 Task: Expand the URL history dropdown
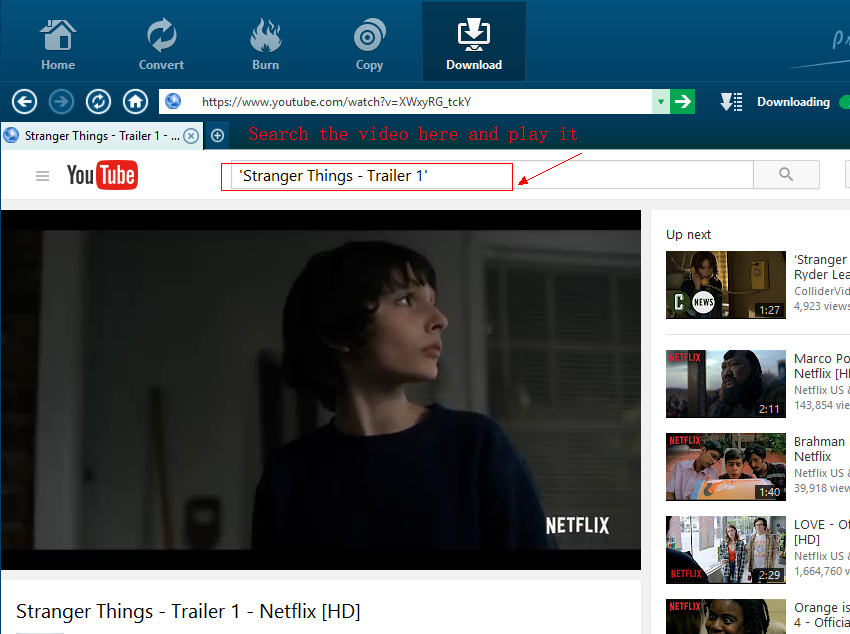[x=661, y=102]
